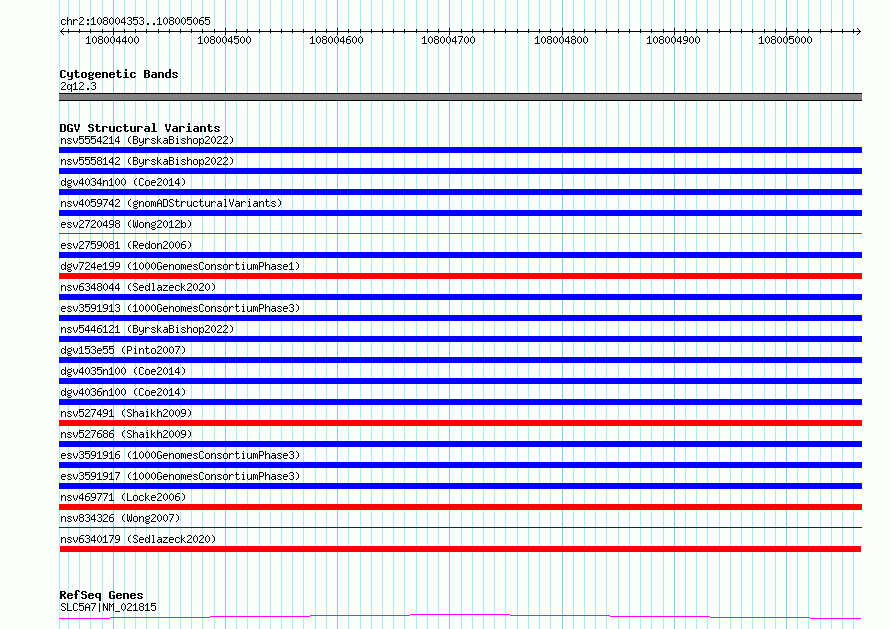Select thin blue line for nsv834326
The image size is (890, 629).
click(x=460, y=527)
